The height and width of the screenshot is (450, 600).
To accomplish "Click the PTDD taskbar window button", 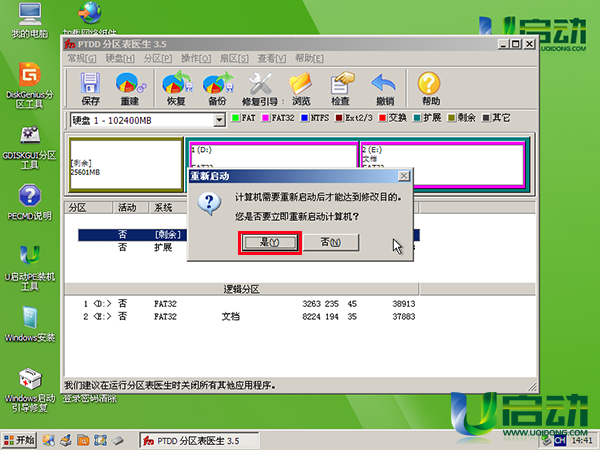I will click(x=199, y=441).
